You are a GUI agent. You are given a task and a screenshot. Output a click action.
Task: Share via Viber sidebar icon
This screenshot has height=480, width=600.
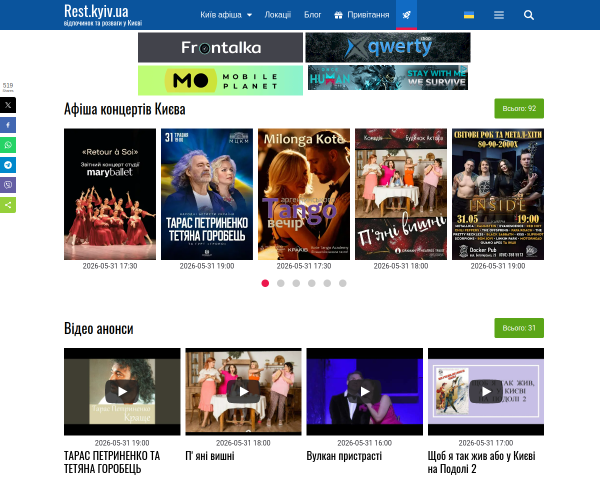point(8,185)
